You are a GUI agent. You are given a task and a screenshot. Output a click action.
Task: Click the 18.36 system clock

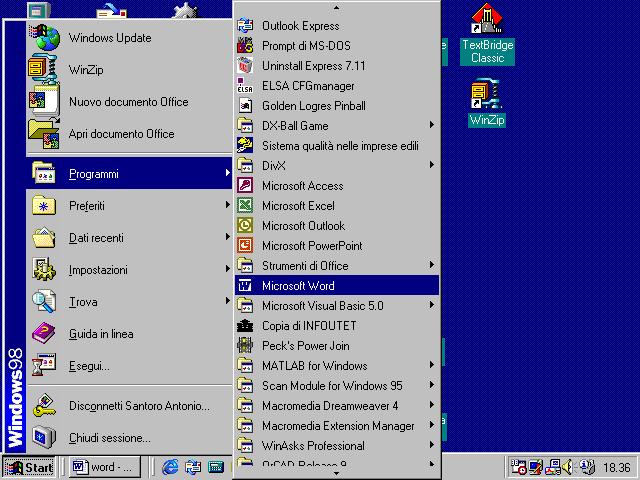pos(616,467)
